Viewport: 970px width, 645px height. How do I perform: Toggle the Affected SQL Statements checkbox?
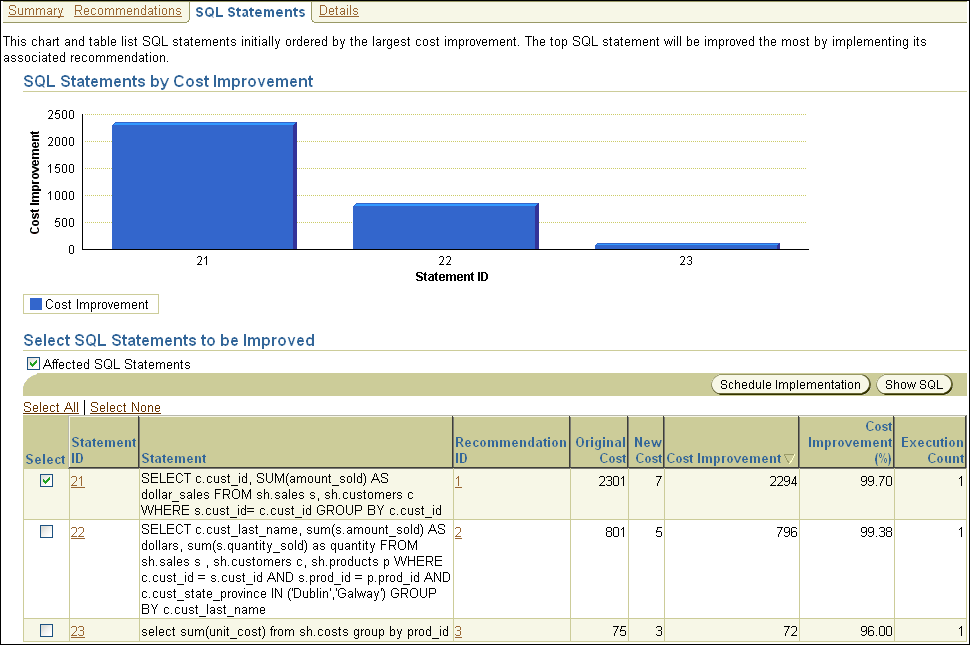(x=33, y=363)
